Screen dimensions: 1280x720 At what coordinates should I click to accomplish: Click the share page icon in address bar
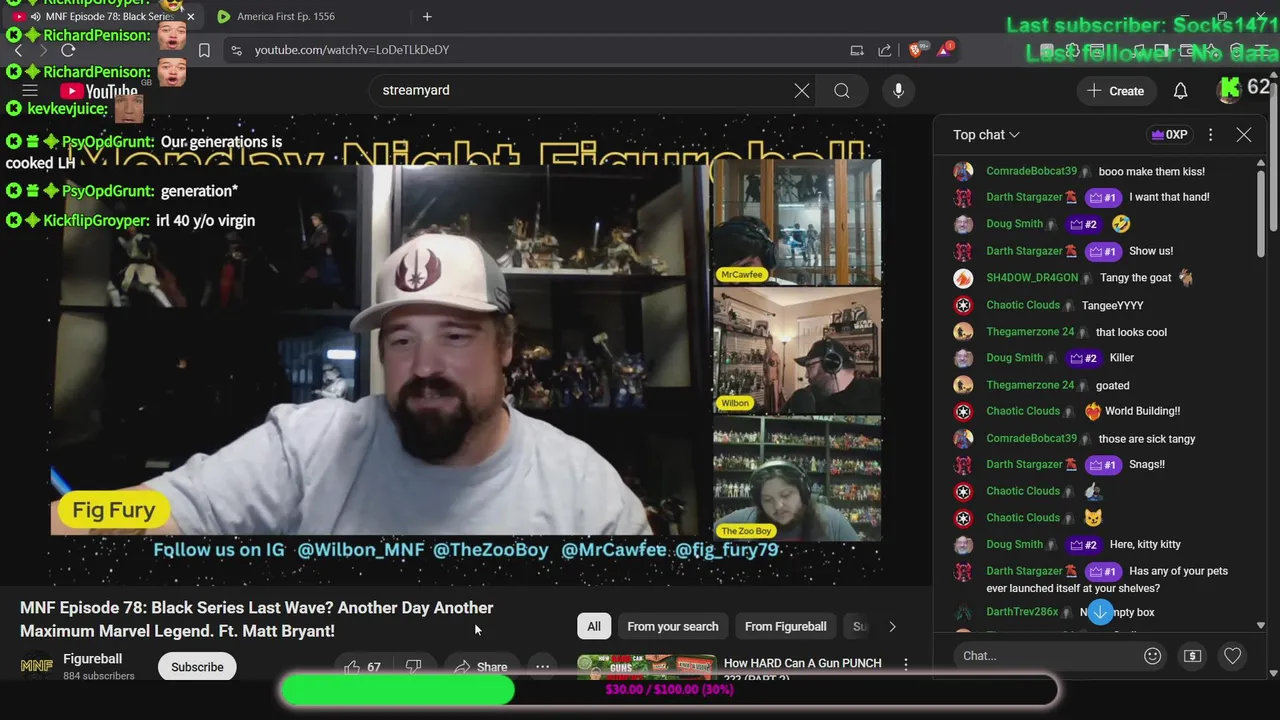[884, 50]
